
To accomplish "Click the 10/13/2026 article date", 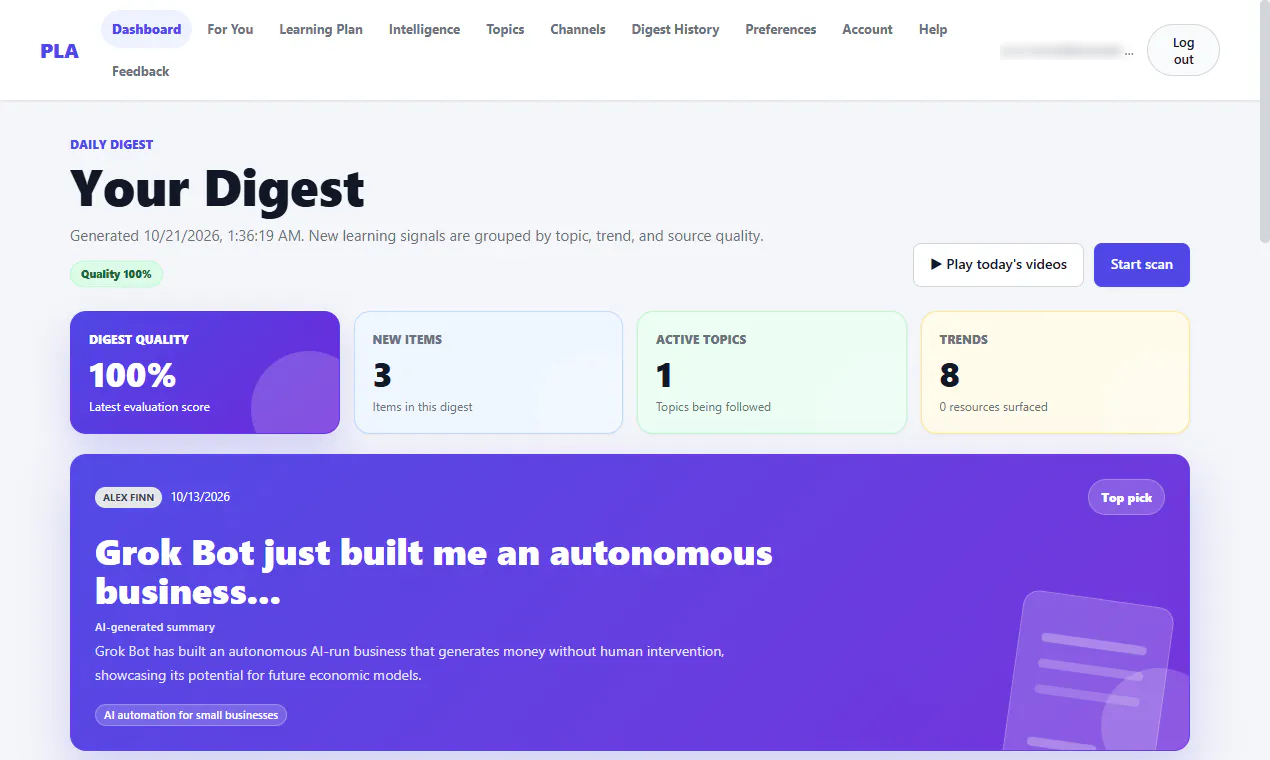I will pos(200,497).
